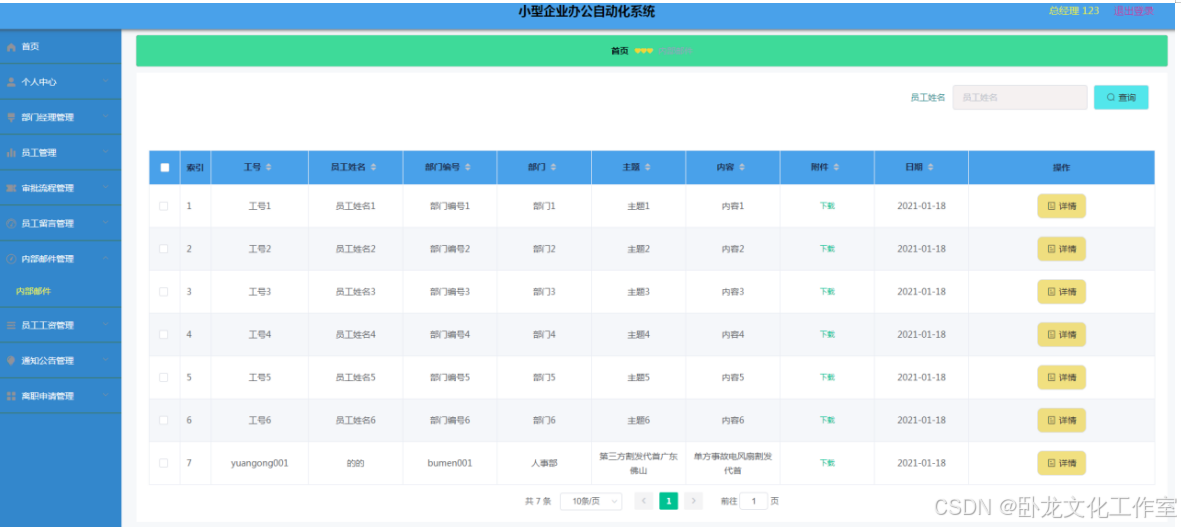Sort by 内容 column arrows

click(742, 167)
